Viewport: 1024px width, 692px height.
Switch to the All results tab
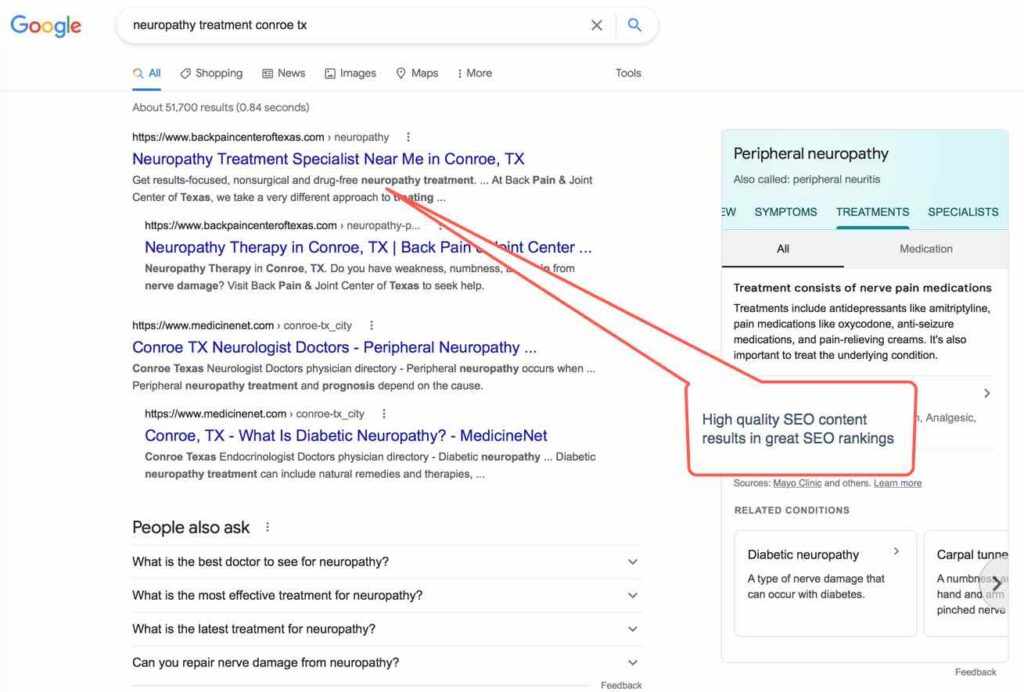[x=147, y=73]
